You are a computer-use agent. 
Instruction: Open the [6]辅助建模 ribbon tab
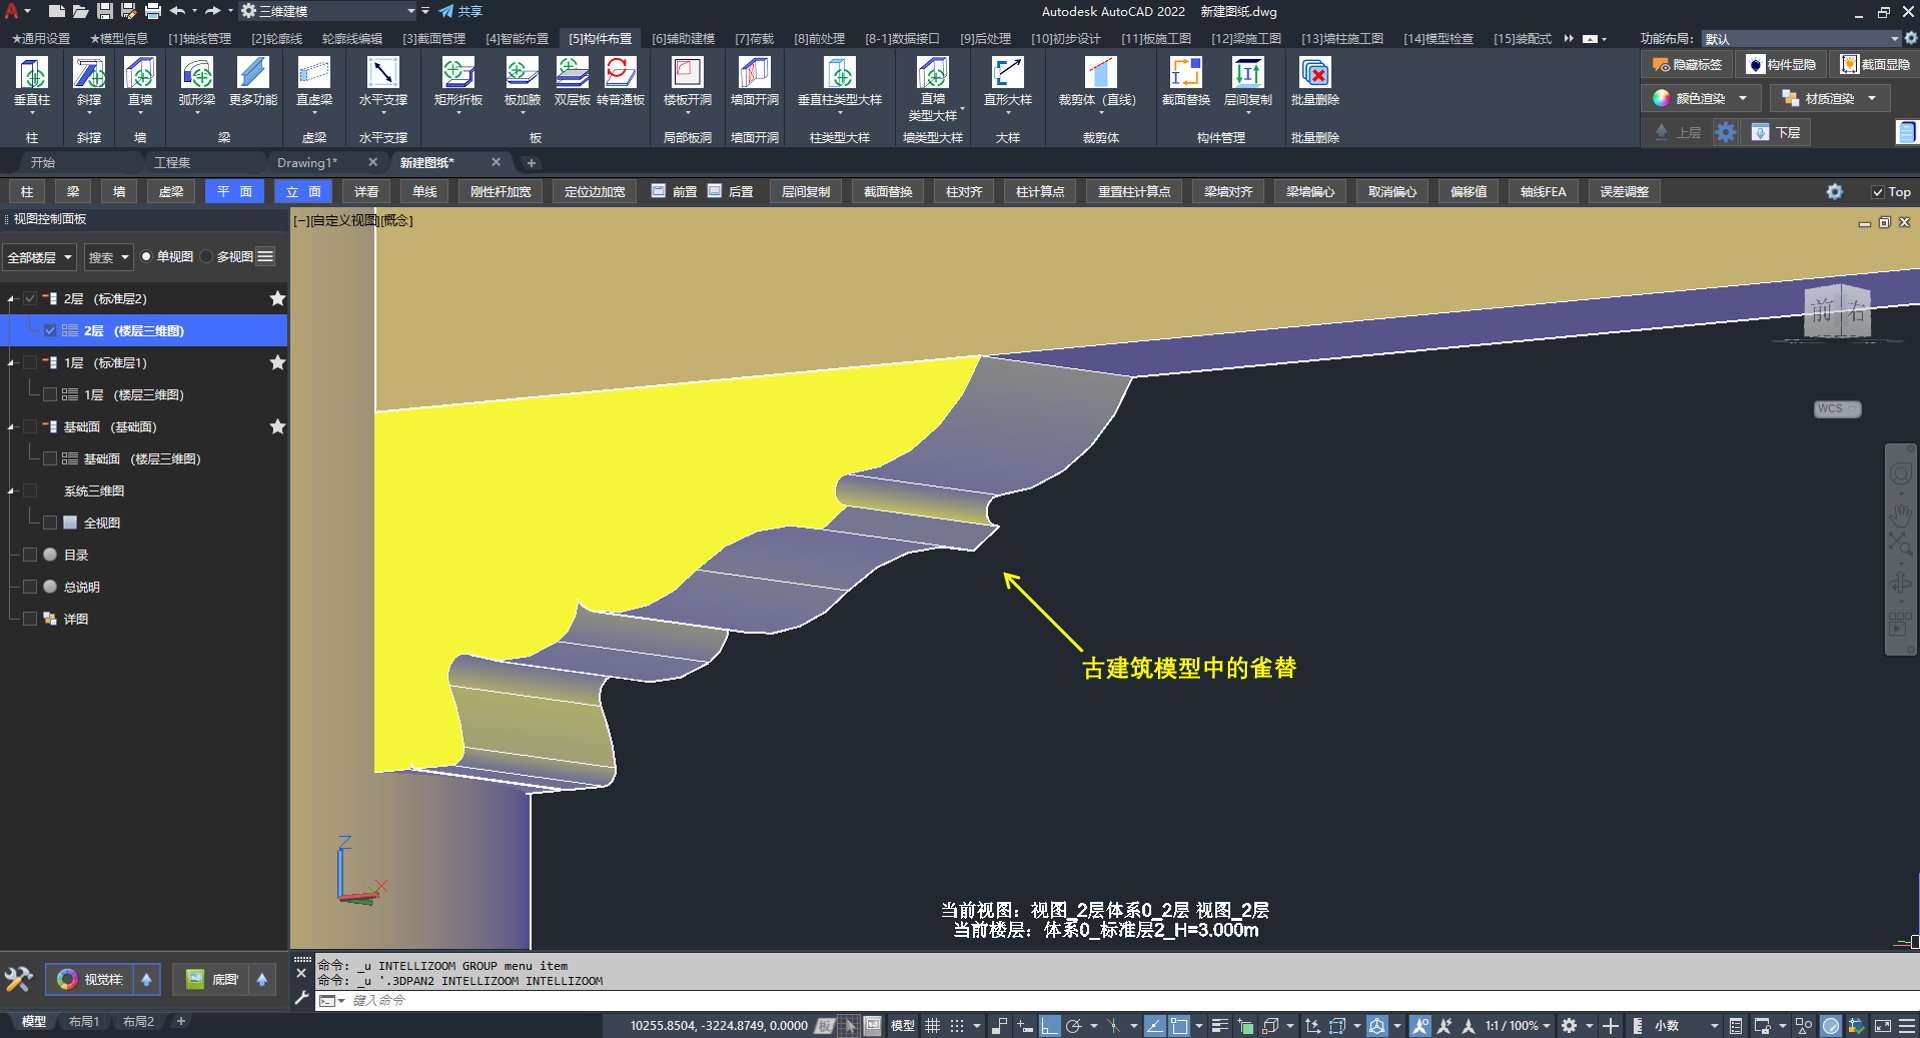pyautogui.click(x=683, y=39)
